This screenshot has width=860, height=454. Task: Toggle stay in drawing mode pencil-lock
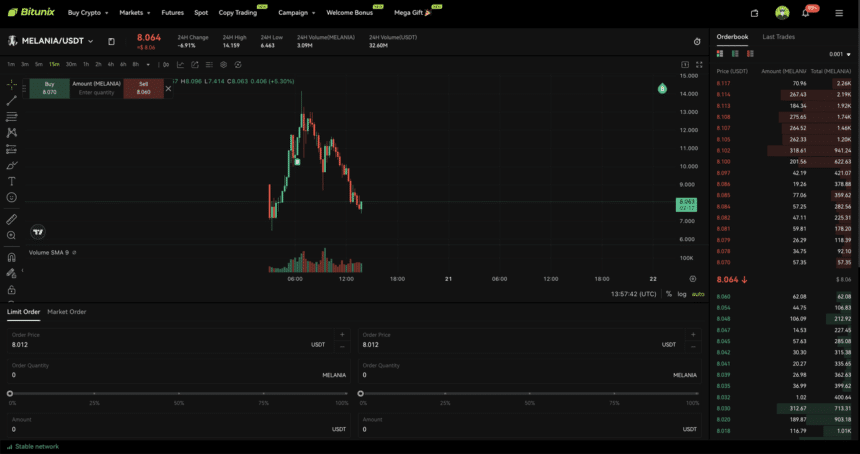pyautogui.click(x=12, y=273)
